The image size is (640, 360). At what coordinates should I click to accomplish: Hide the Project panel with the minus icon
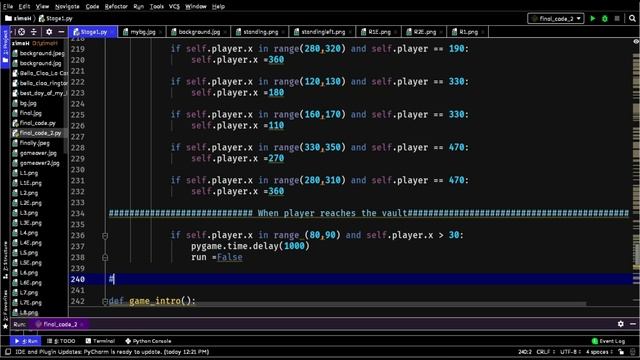61,32
